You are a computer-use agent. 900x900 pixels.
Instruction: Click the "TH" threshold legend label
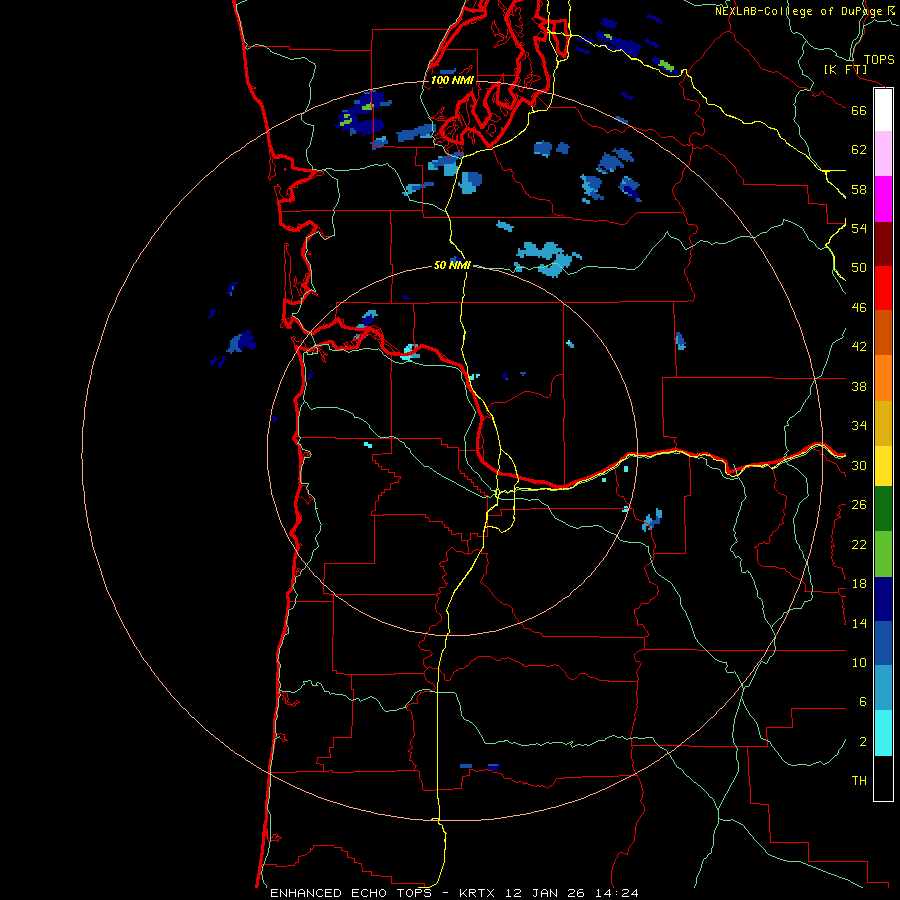(859, 781)
